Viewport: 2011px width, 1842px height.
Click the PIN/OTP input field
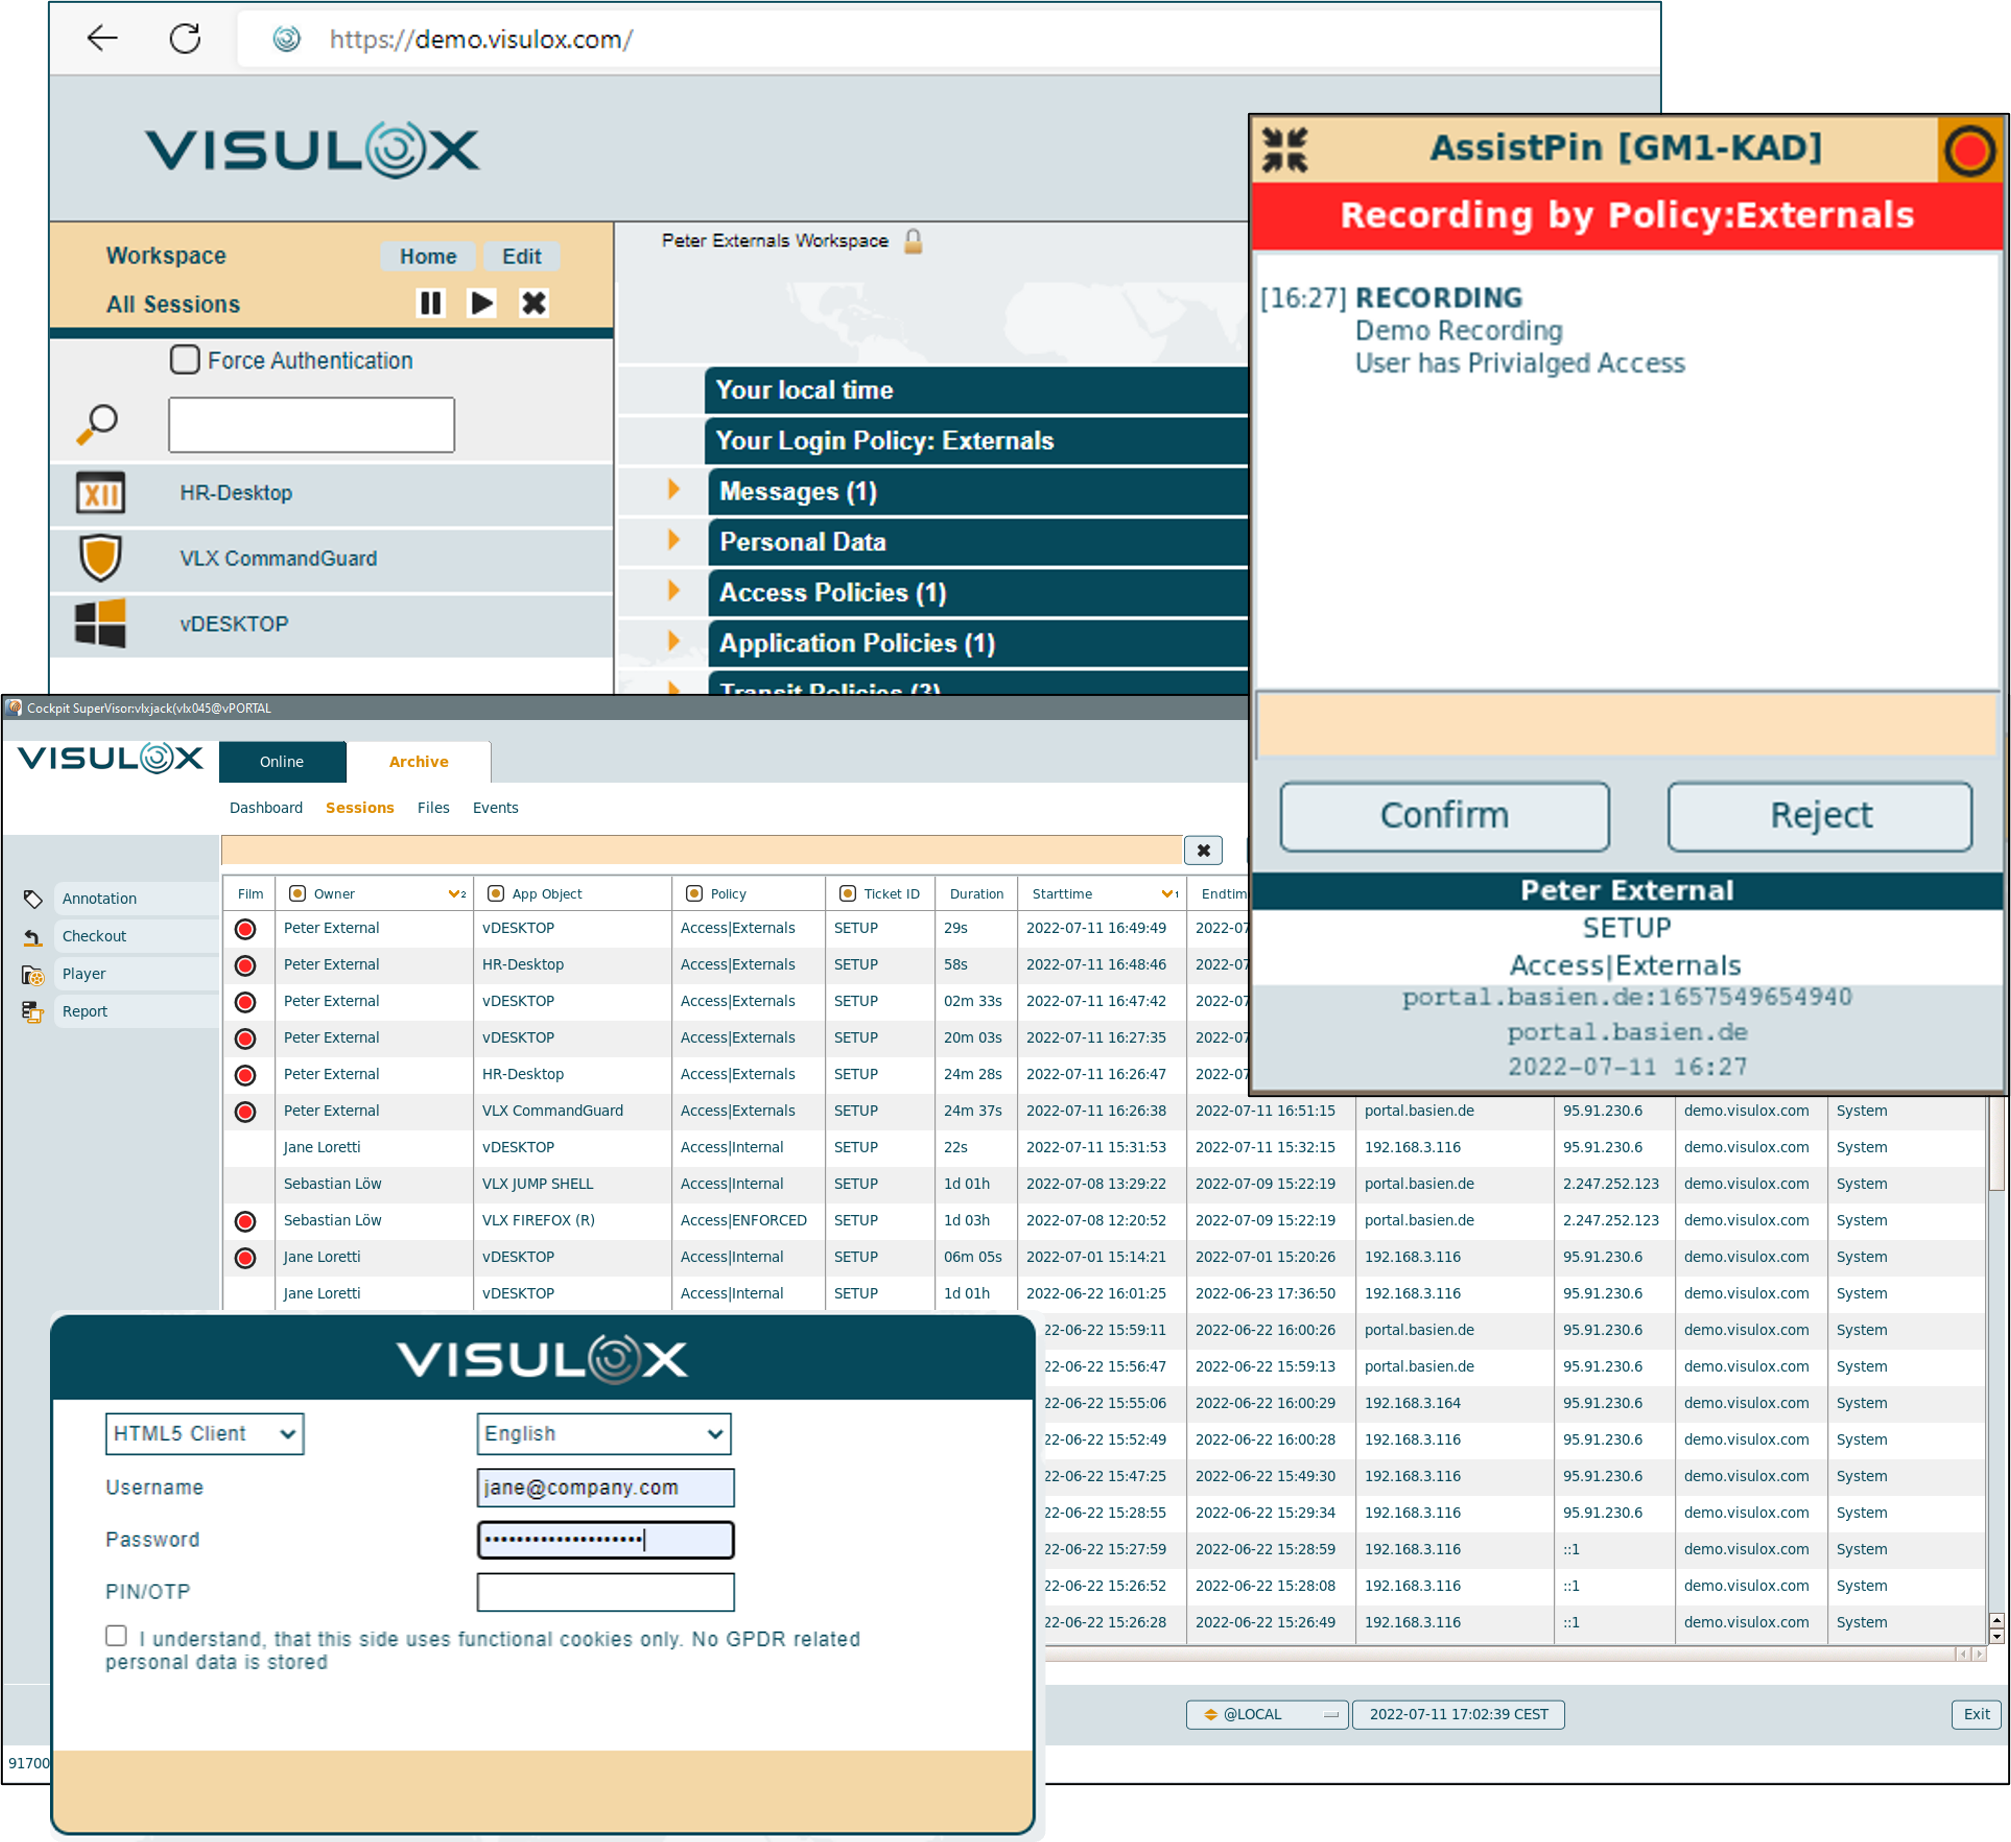[x=605, y=1591]
